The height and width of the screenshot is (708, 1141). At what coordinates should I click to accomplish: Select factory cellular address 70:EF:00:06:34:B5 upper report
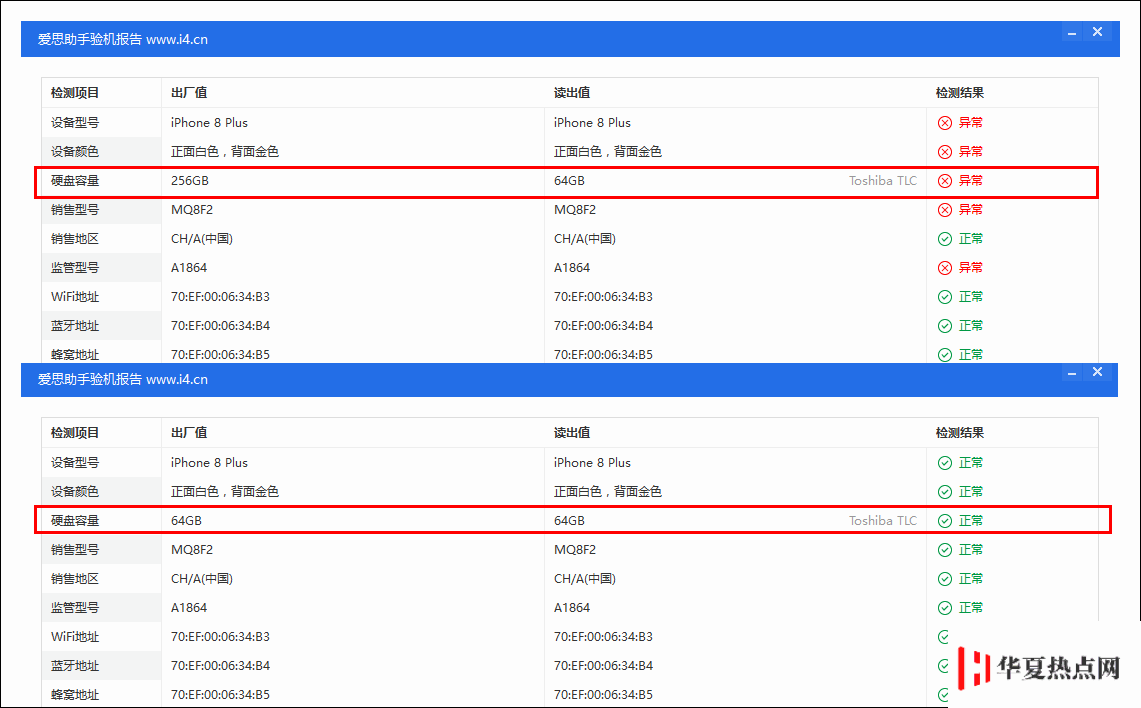(220, 355)
